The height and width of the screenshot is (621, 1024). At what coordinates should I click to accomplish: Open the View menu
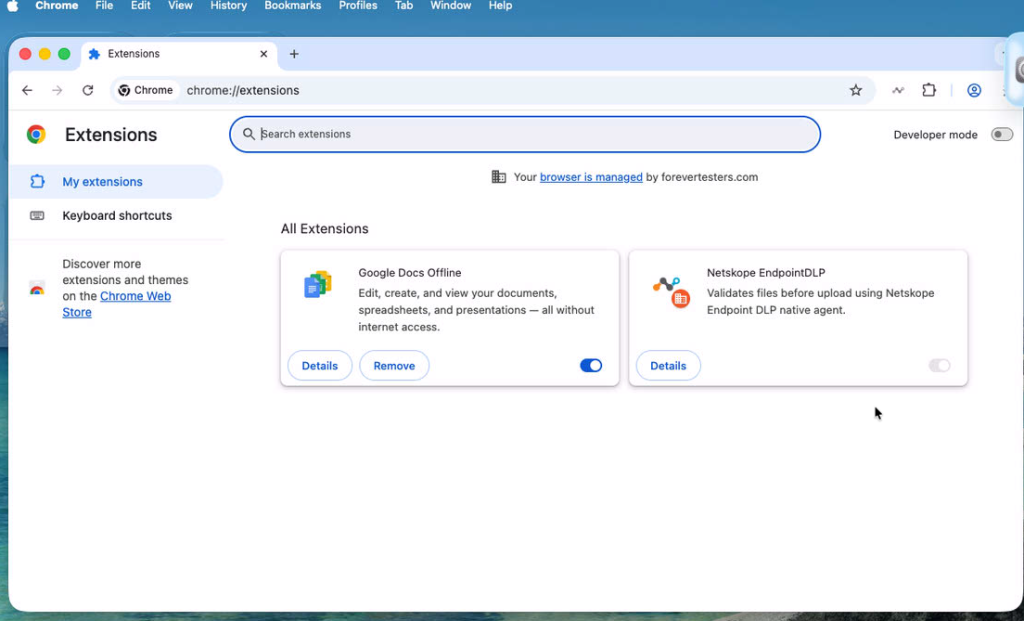pyautogui.click(x=180, y=6)
